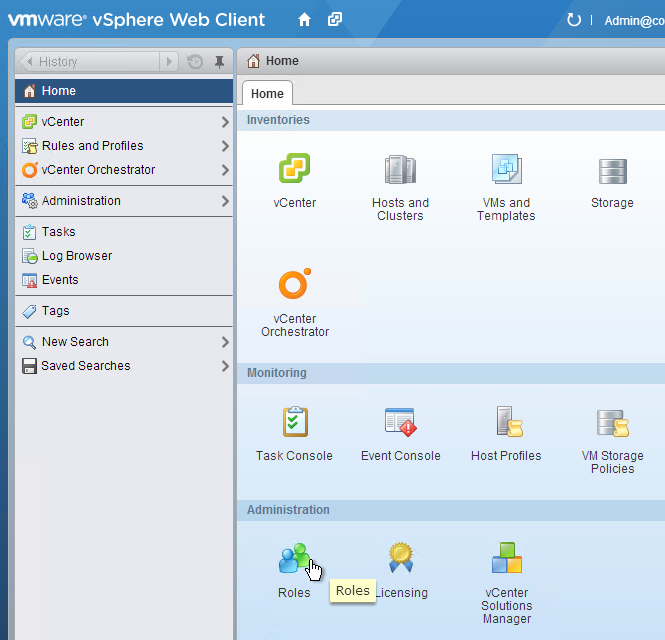
Task: Click the Home breadcrumb house icon in title bar
Action: [x=254, y=61]
